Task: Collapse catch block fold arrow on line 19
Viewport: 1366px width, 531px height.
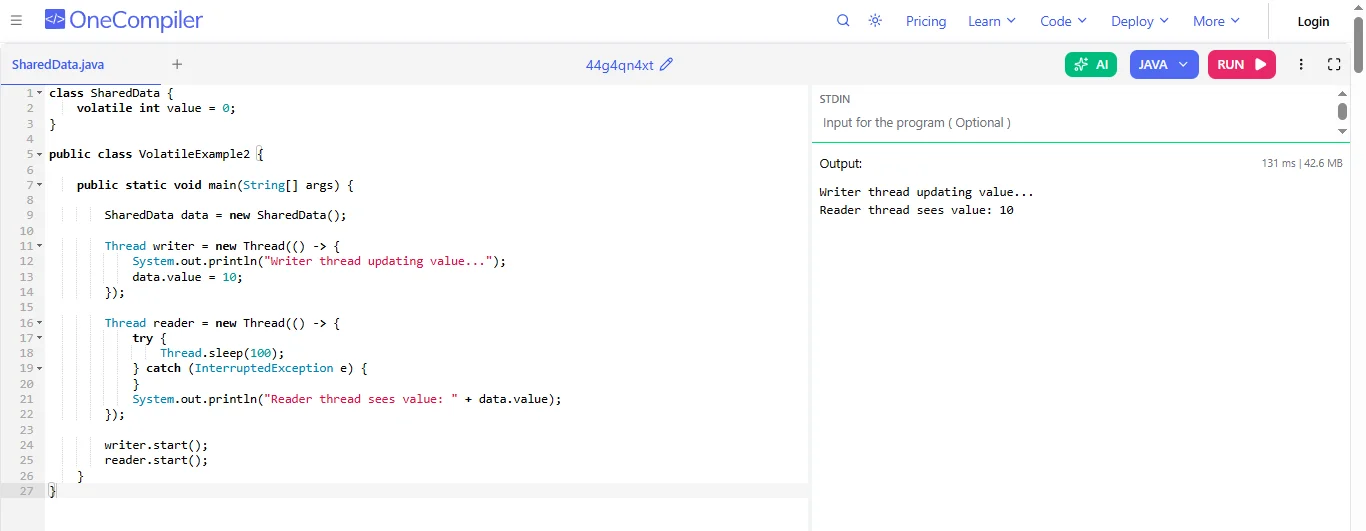Action: click(x=39, y=369)
